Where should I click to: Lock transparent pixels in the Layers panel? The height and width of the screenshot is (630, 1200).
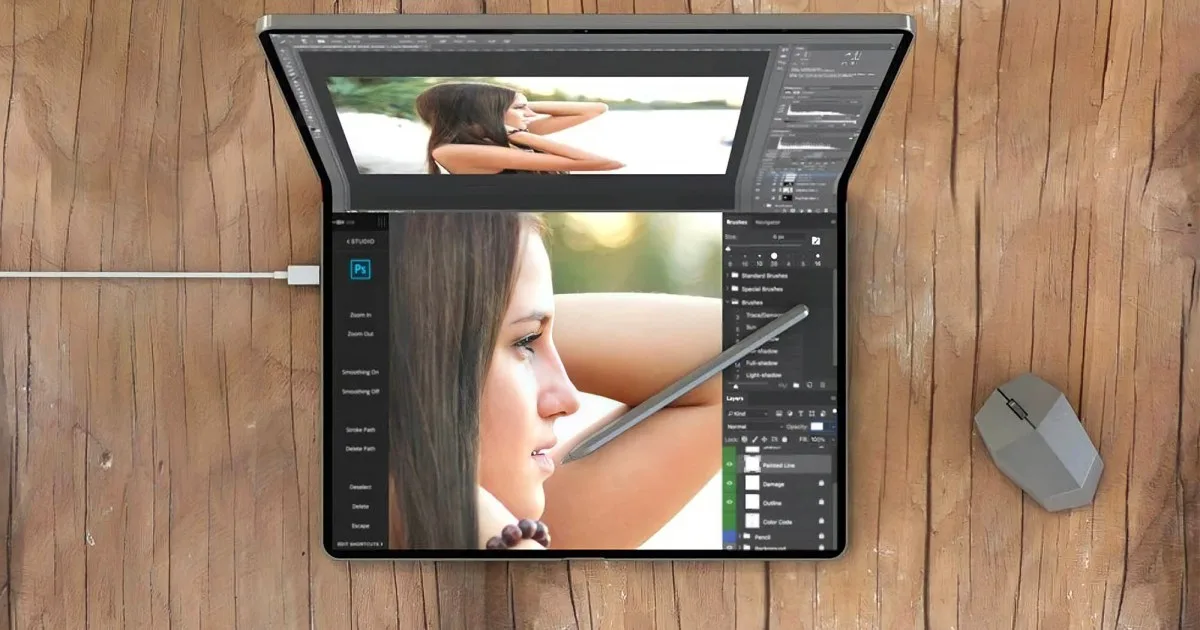click(x=743, y=439)
